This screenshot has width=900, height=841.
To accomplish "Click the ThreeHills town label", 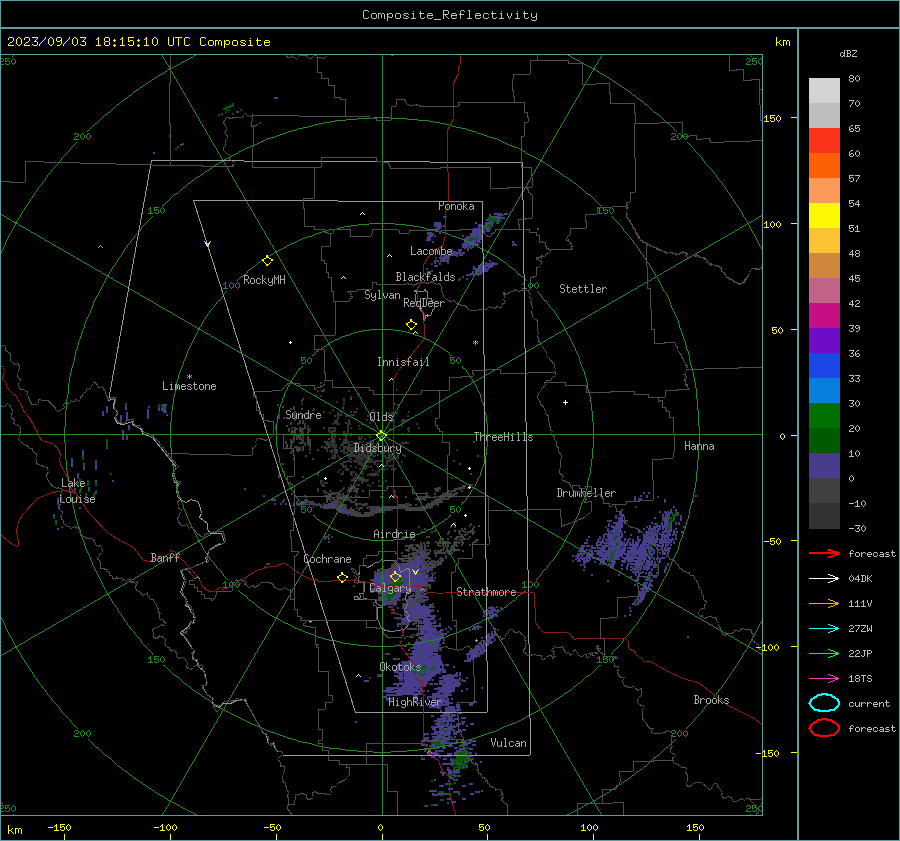I will pyautogui.click(x=503, y=437).
